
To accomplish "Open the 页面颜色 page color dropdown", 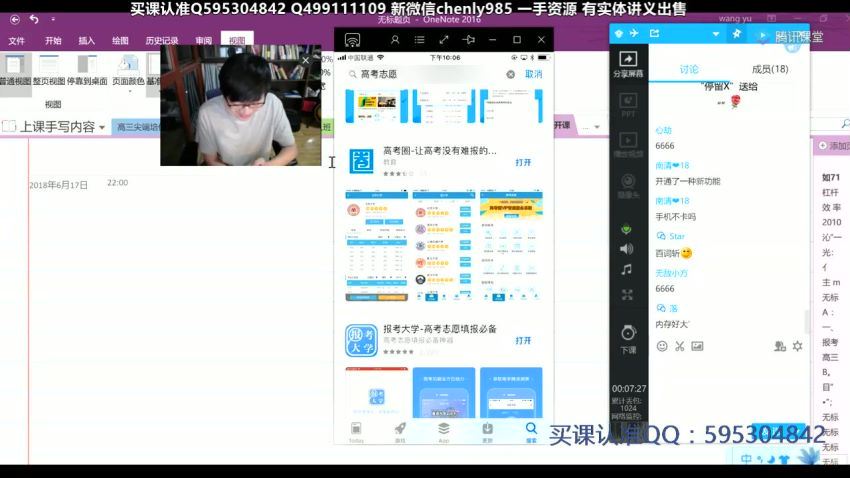I will 128,72.
